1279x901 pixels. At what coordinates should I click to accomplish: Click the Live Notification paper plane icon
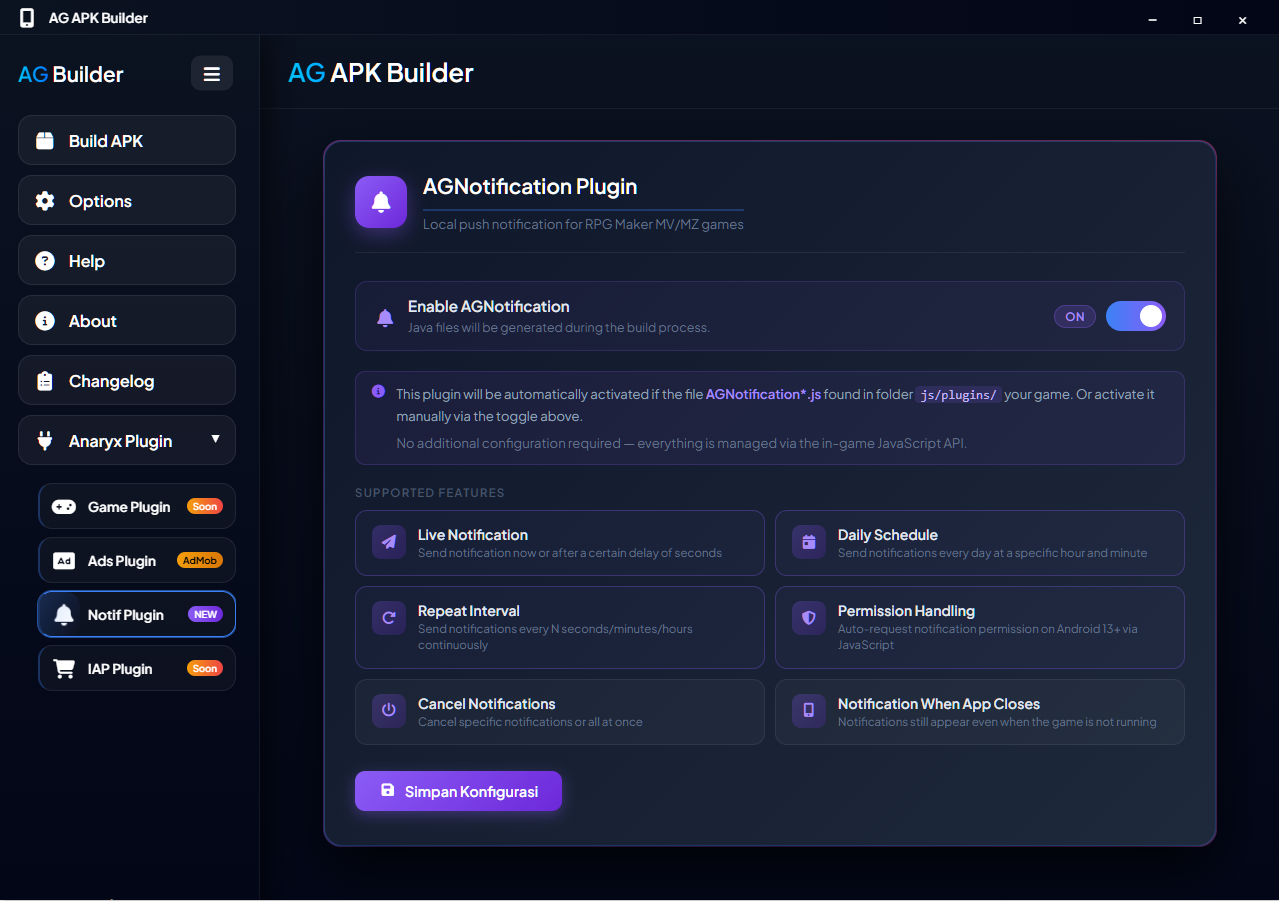389,542
